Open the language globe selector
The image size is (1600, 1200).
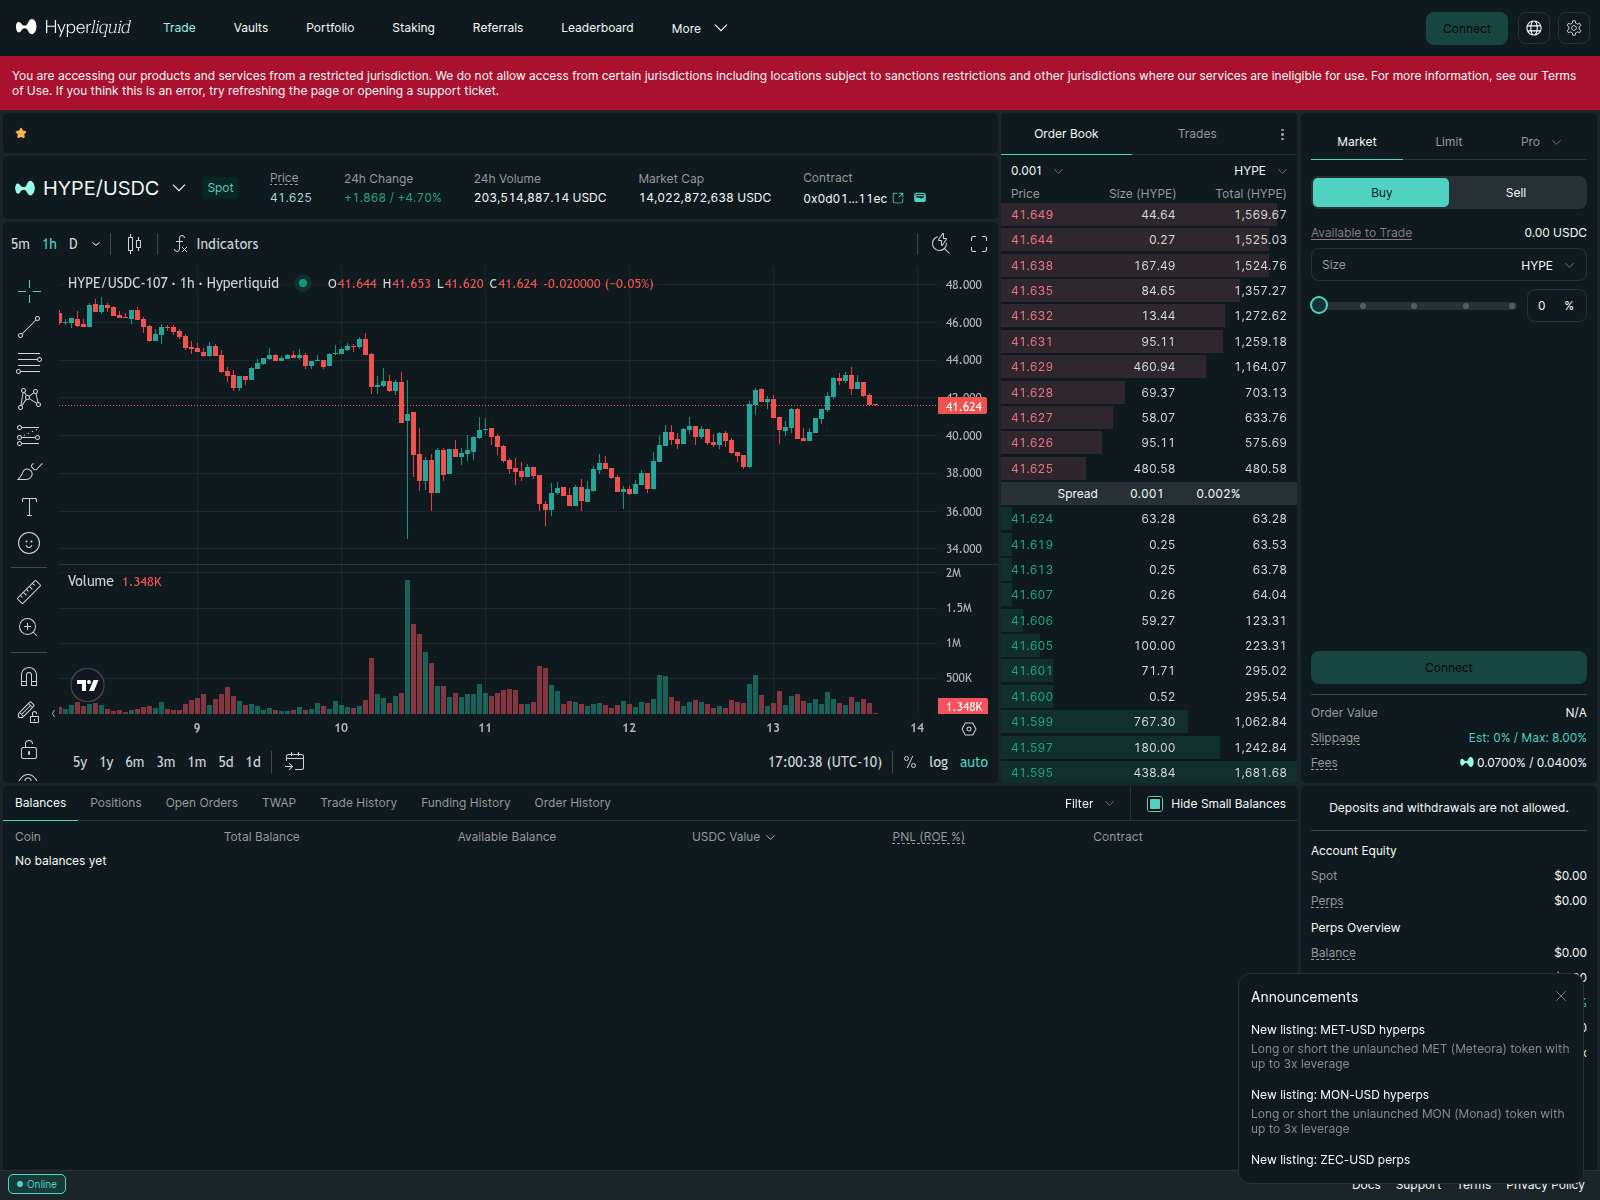(x=1534, y=28)
